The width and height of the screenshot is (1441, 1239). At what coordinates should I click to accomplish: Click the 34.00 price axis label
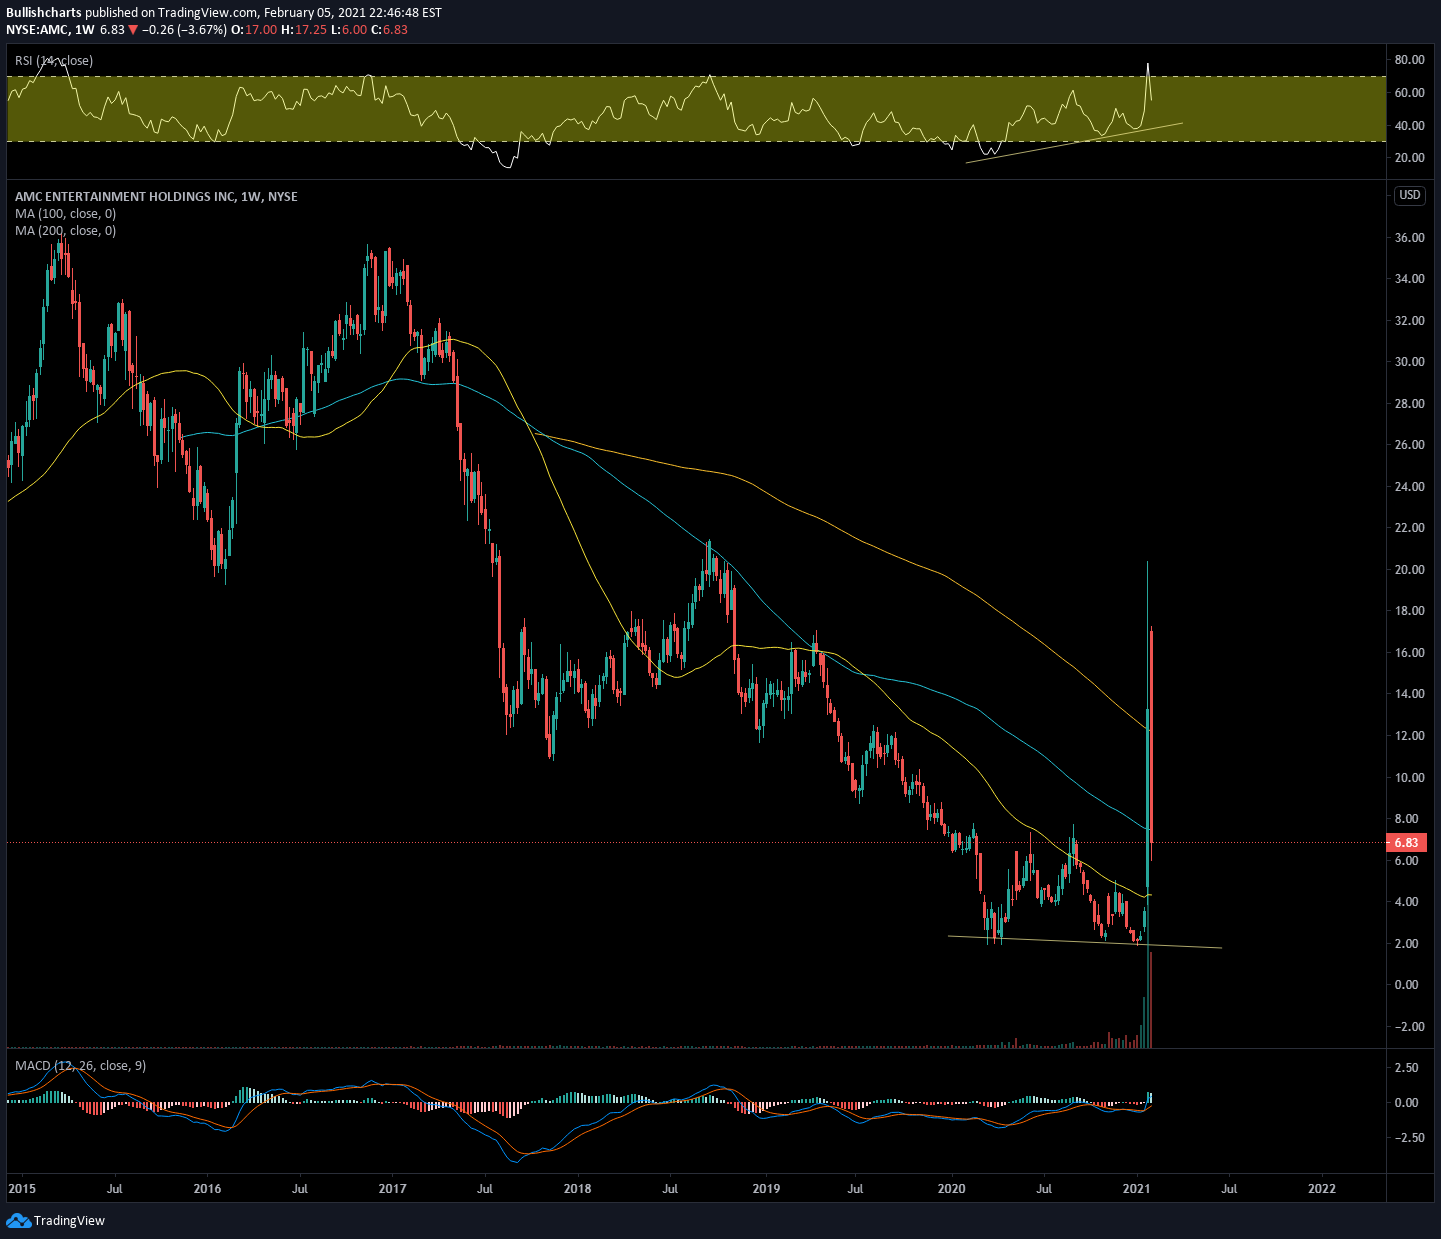pos(1409,279)
